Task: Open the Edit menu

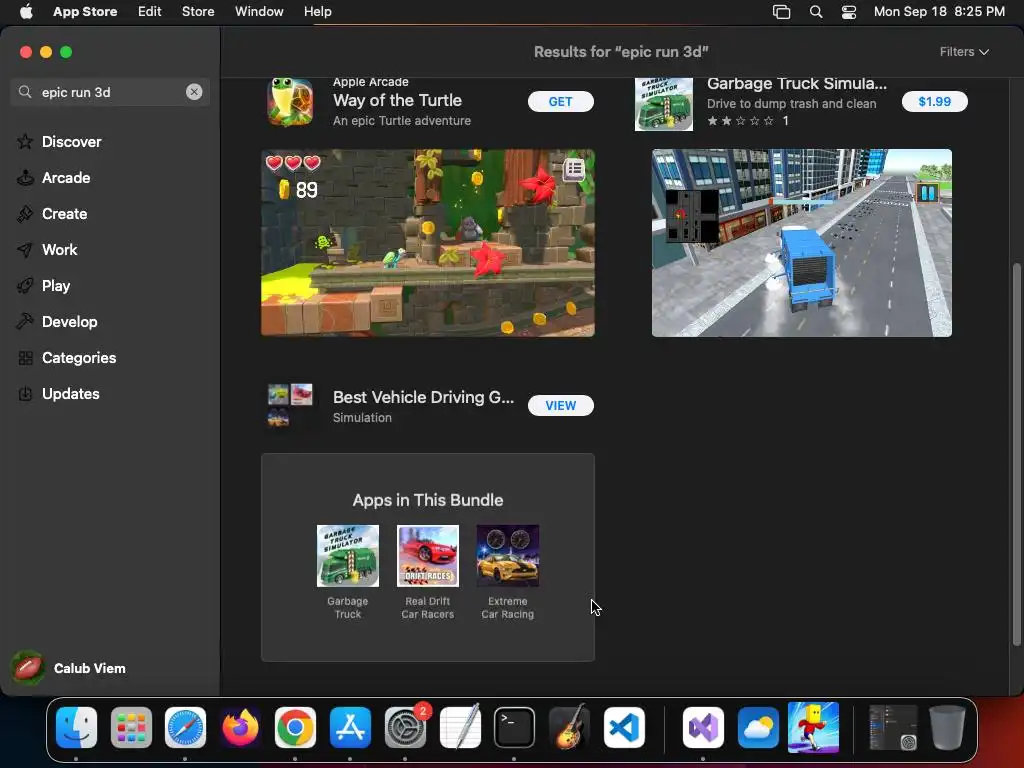Action: pyautogui.click(x=150, y=12)
